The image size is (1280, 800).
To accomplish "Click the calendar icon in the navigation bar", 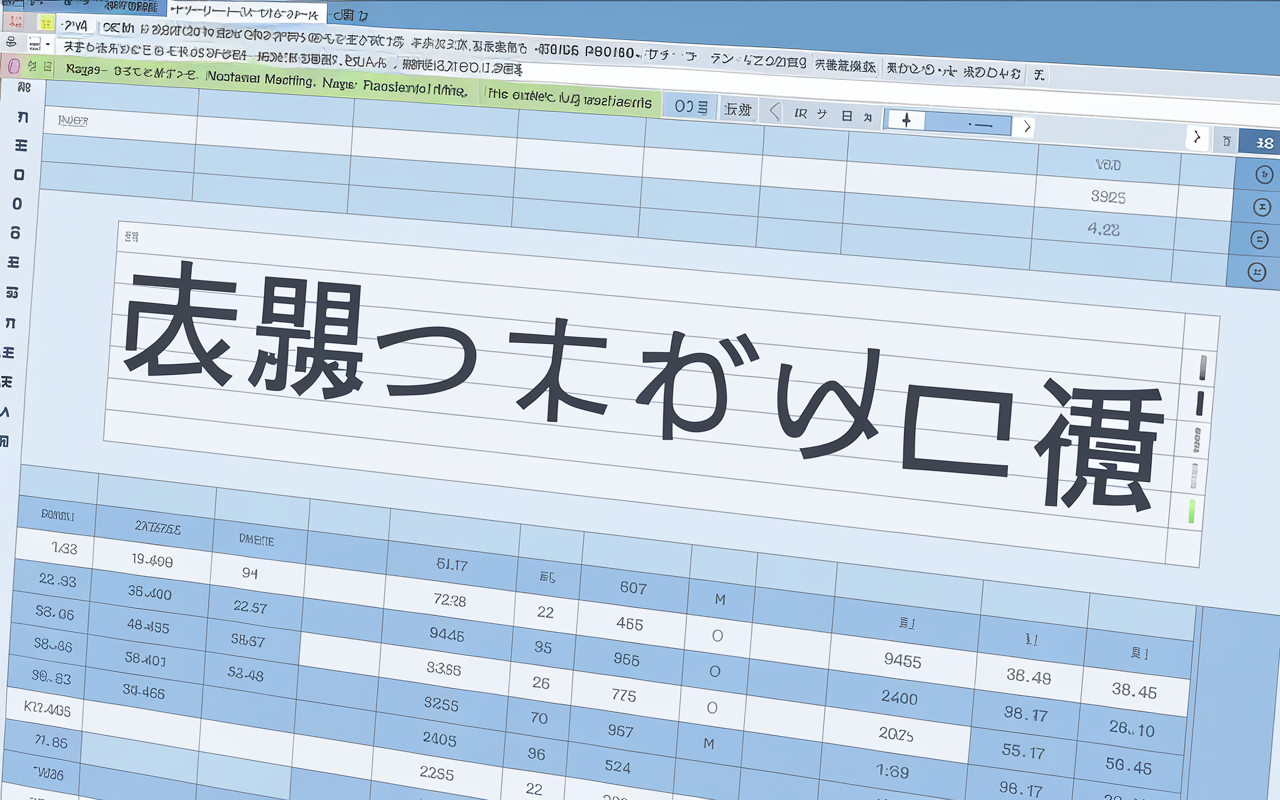I will pyautogui.click(x=846, y=116).
